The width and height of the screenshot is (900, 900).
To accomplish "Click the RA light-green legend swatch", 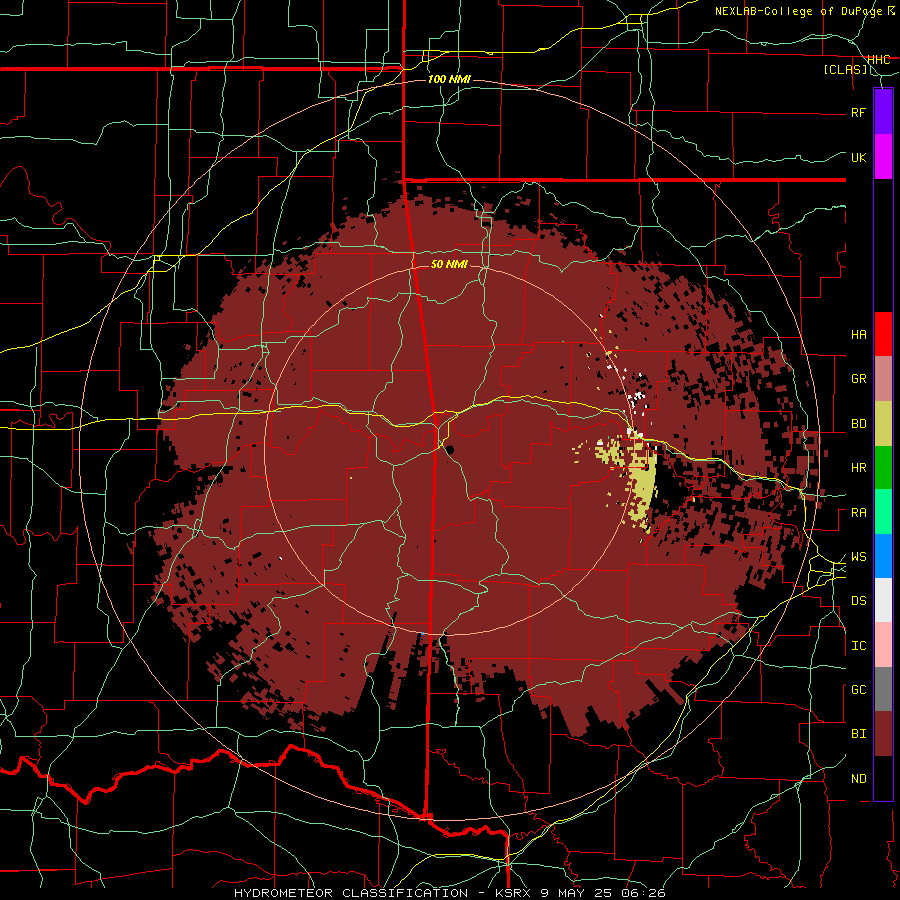I will coord(883,512).
